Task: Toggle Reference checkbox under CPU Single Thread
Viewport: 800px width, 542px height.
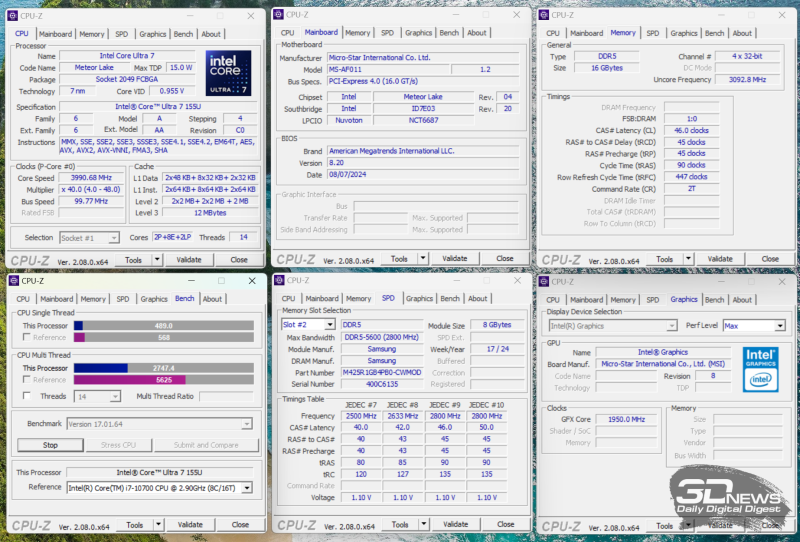Action: pos(26,337)
